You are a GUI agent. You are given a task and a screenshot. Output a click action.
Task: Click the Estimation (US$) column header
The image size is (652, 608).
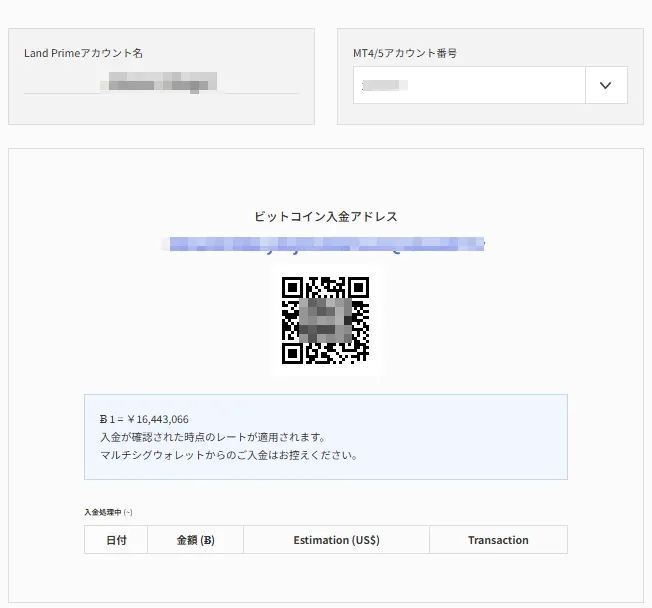click(x=336, y=540)
